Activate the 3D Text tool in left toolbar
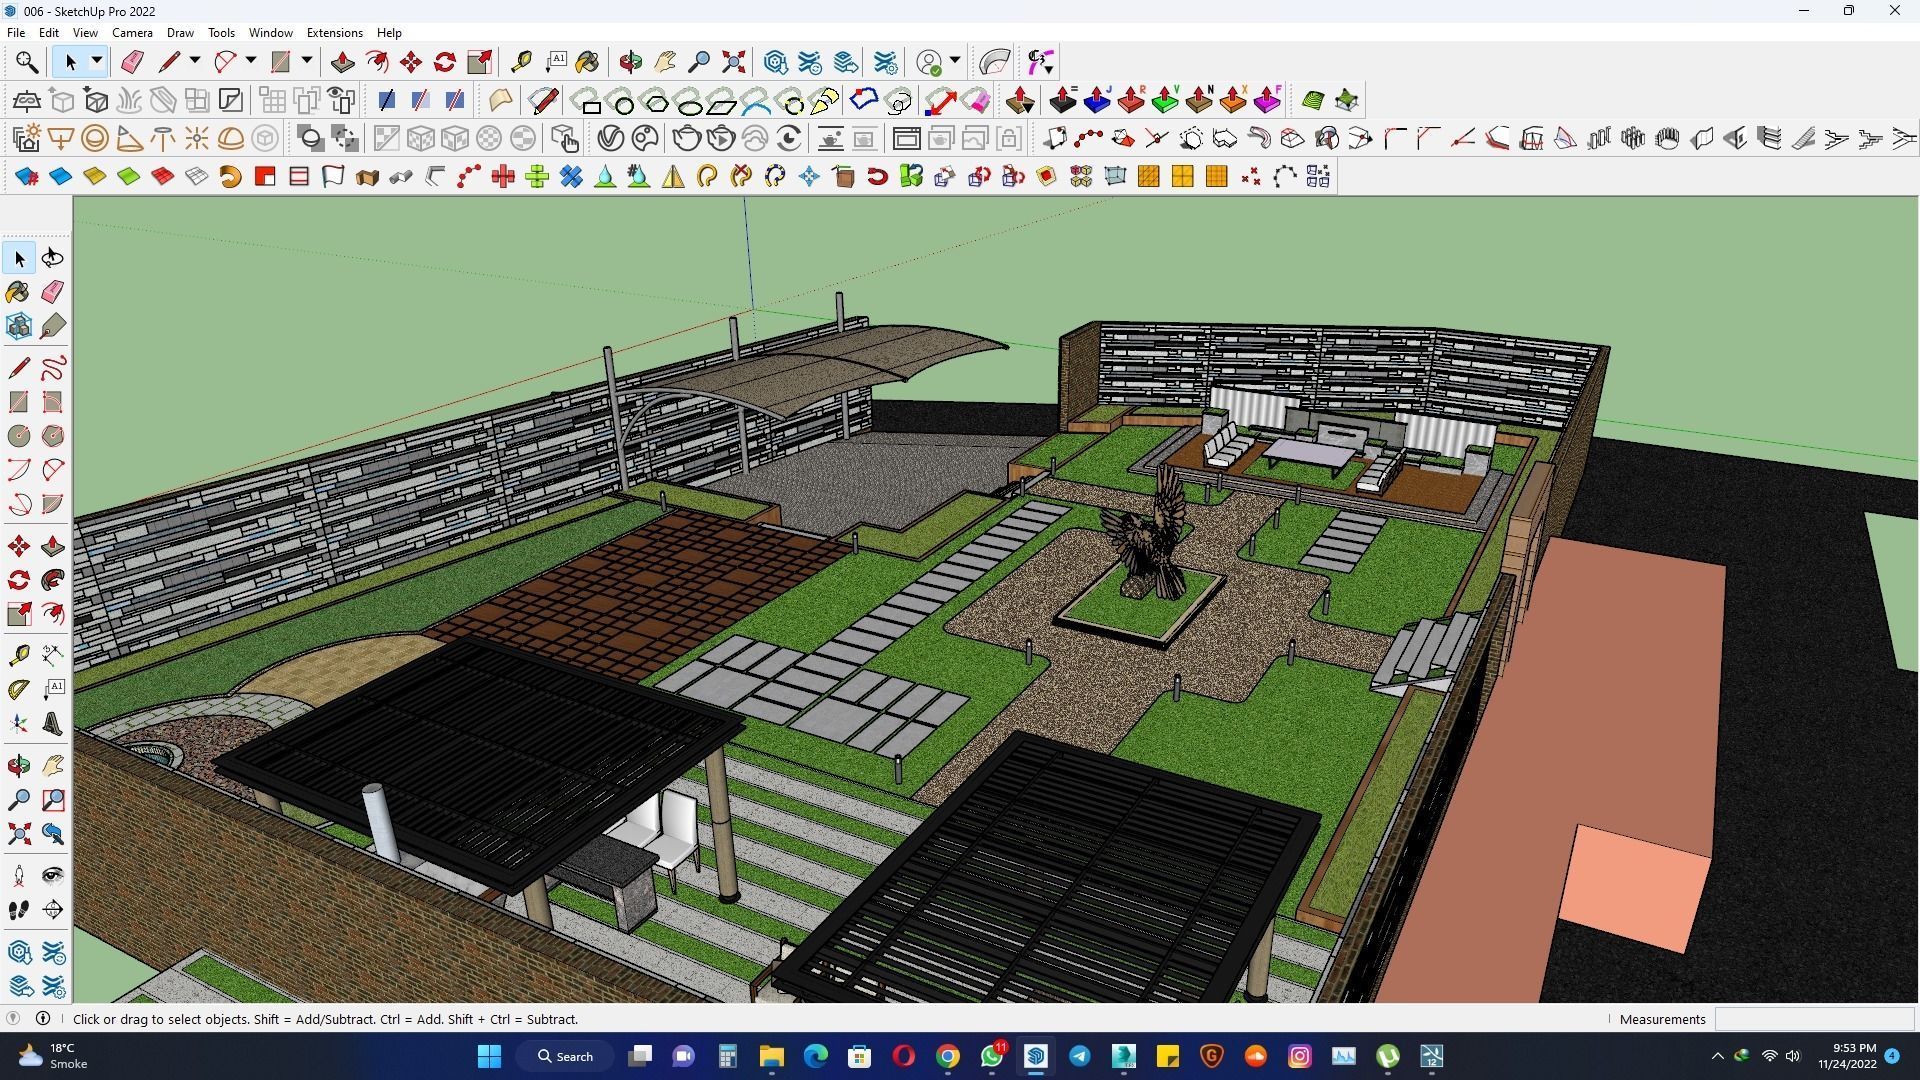Image resolution: width=1920 pixels, height=1080 pixels. [x=53, y=725]
